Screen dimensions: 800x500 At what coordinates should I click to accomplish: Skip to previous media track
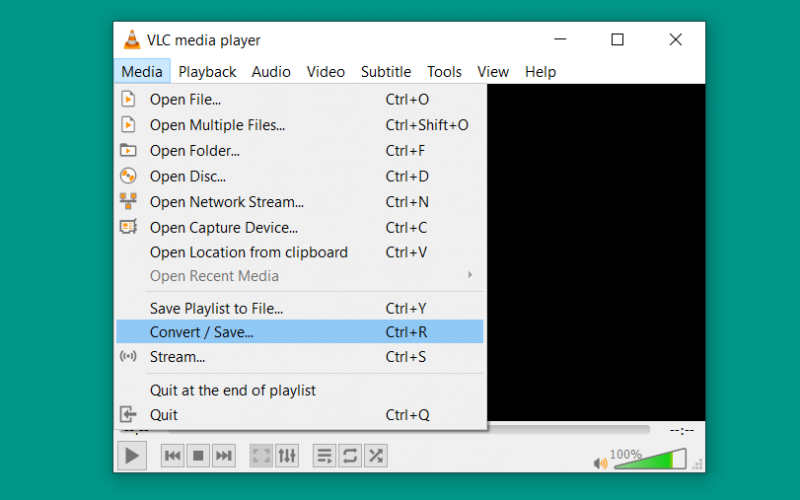172,456
